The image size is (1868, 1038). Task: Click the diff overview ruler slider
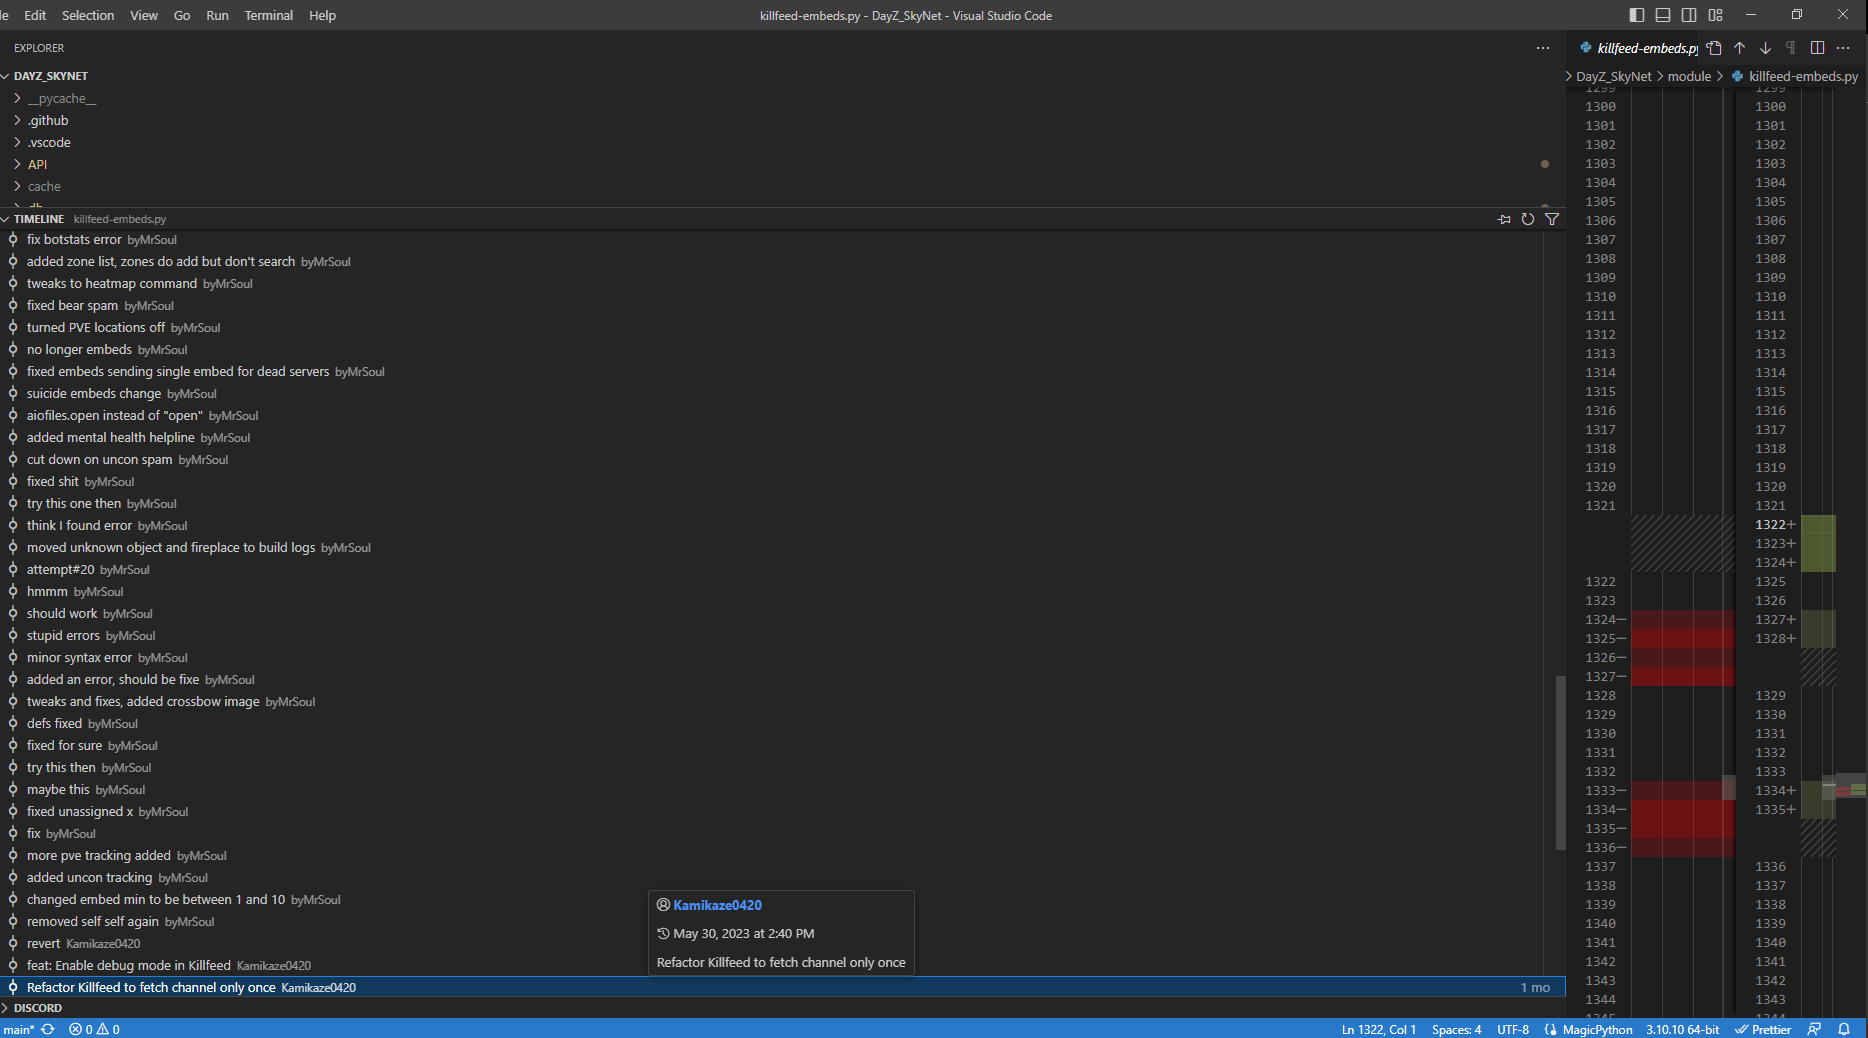pos(1849,785)
